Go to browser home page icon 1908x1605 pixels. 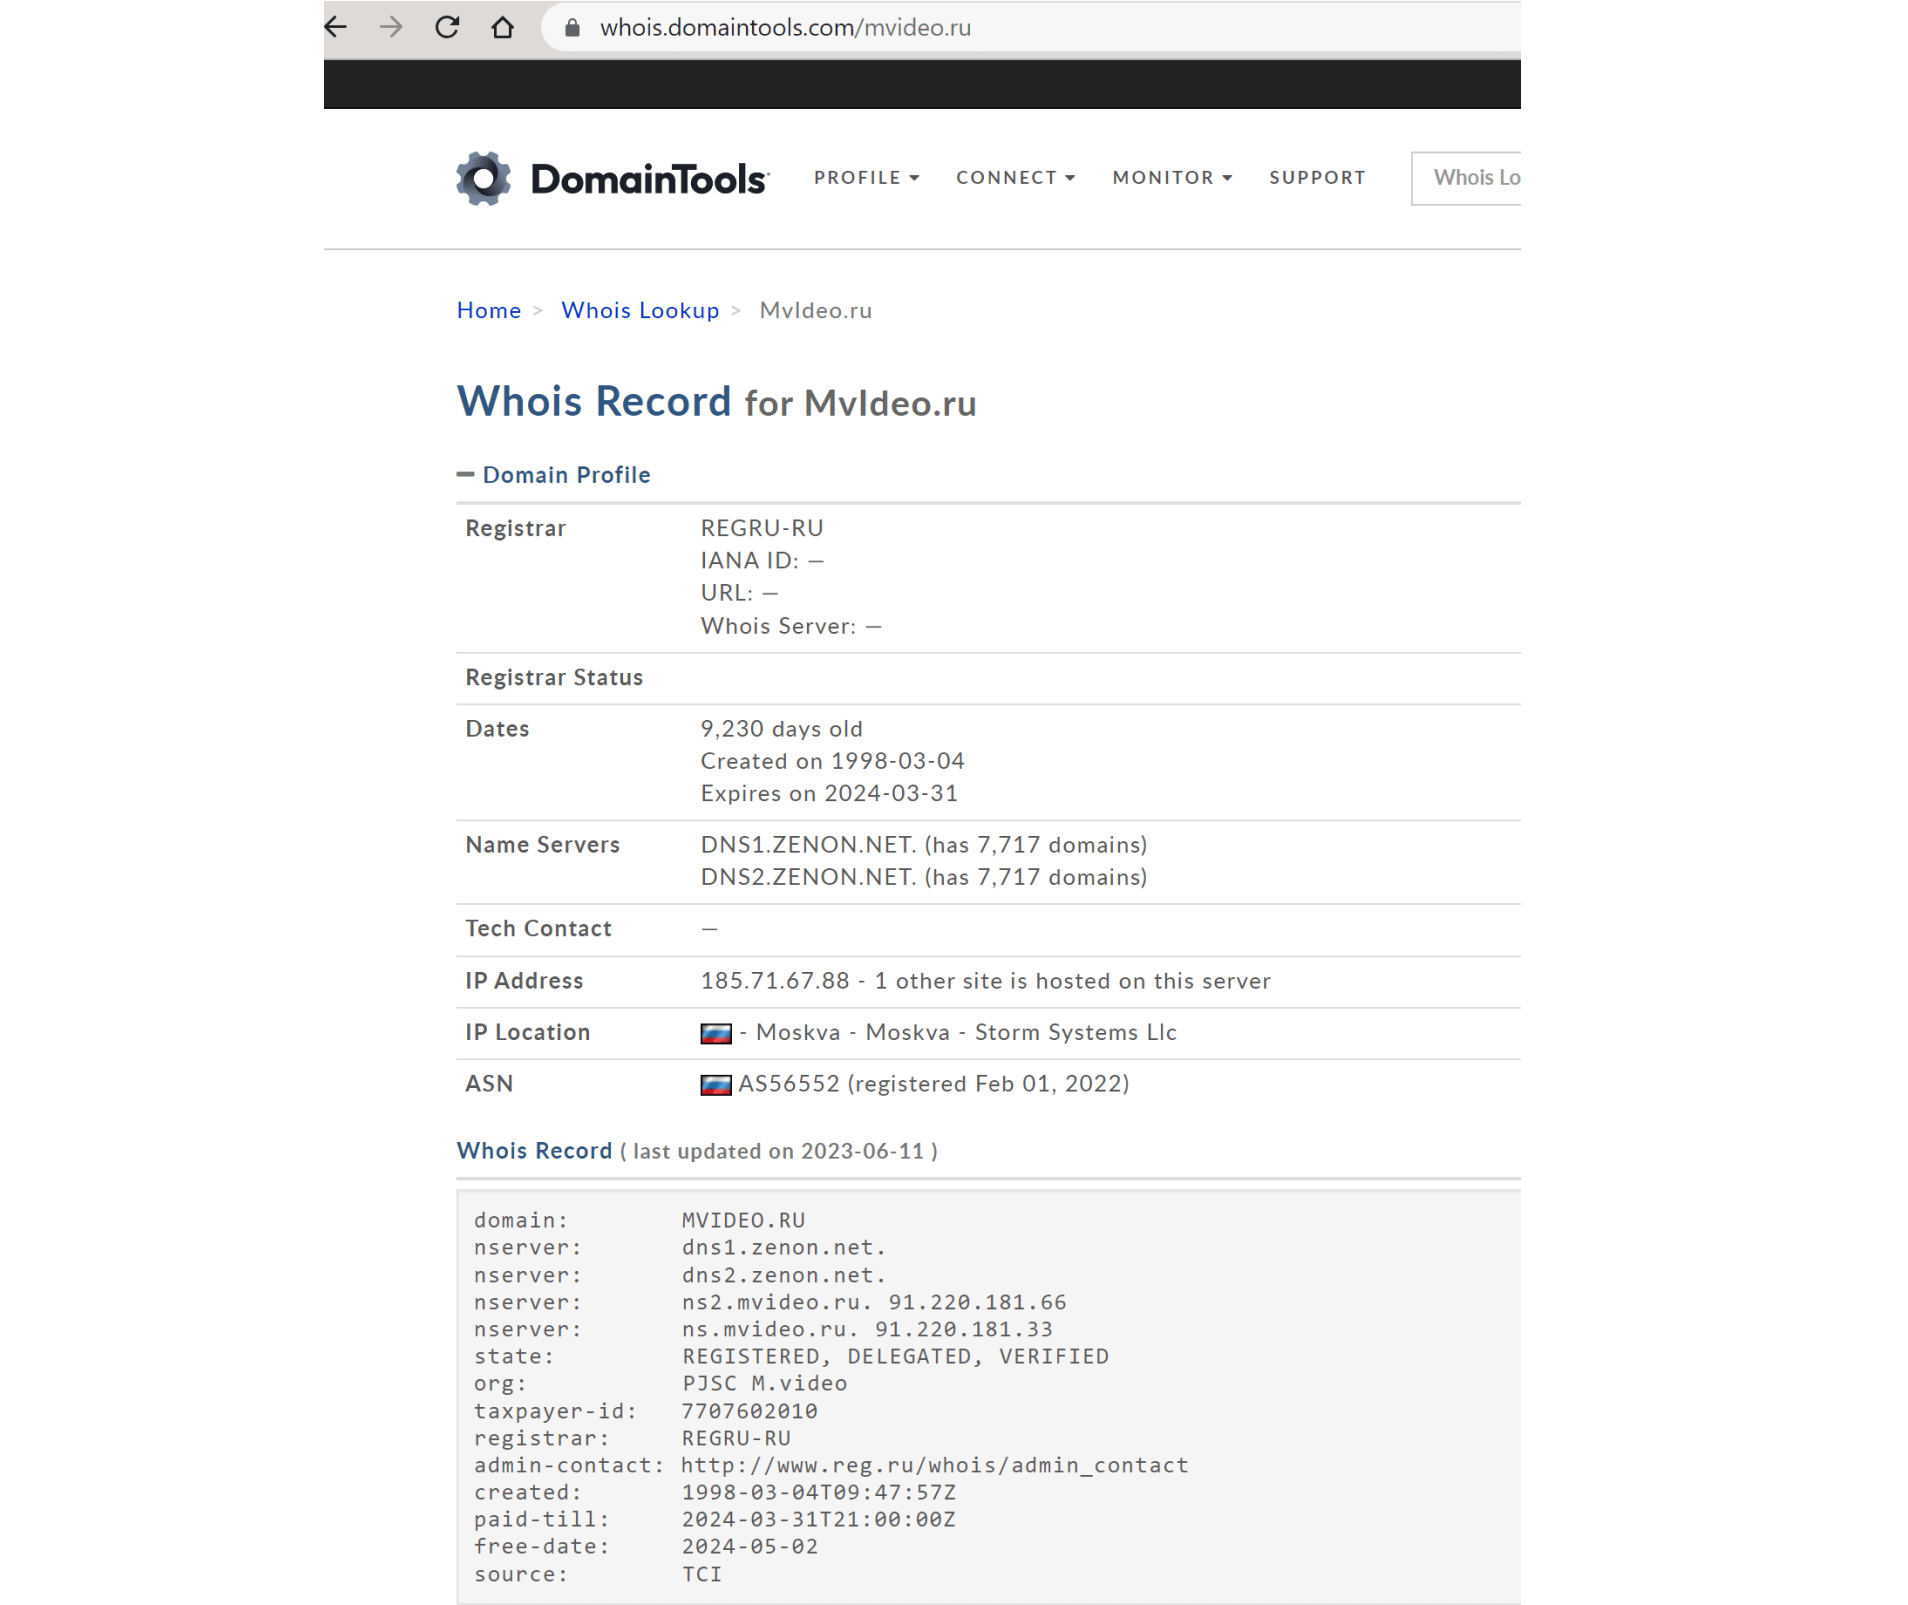click(502, 27)
